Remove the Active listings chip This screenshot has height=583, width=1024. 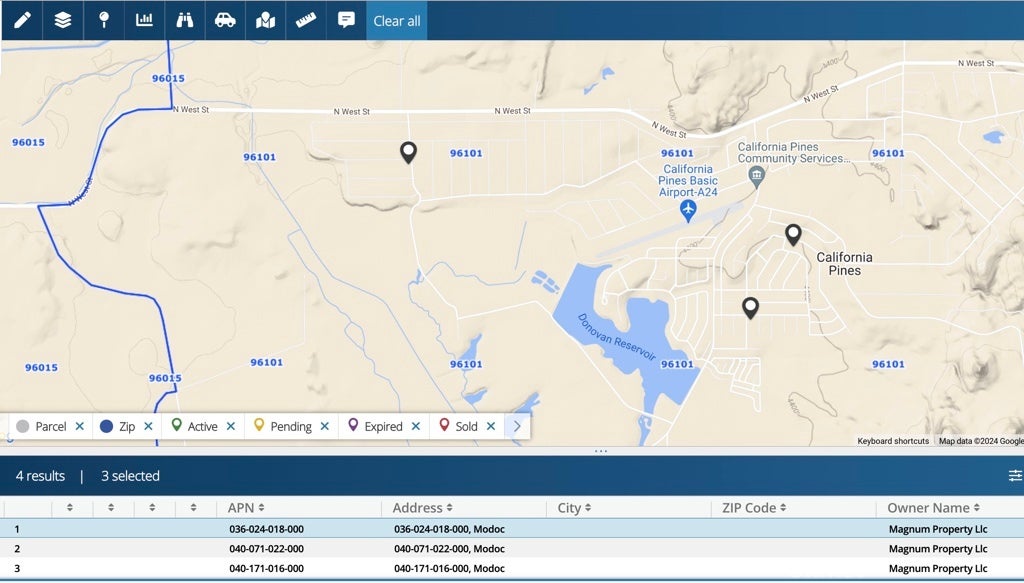(x=231, y=426)
